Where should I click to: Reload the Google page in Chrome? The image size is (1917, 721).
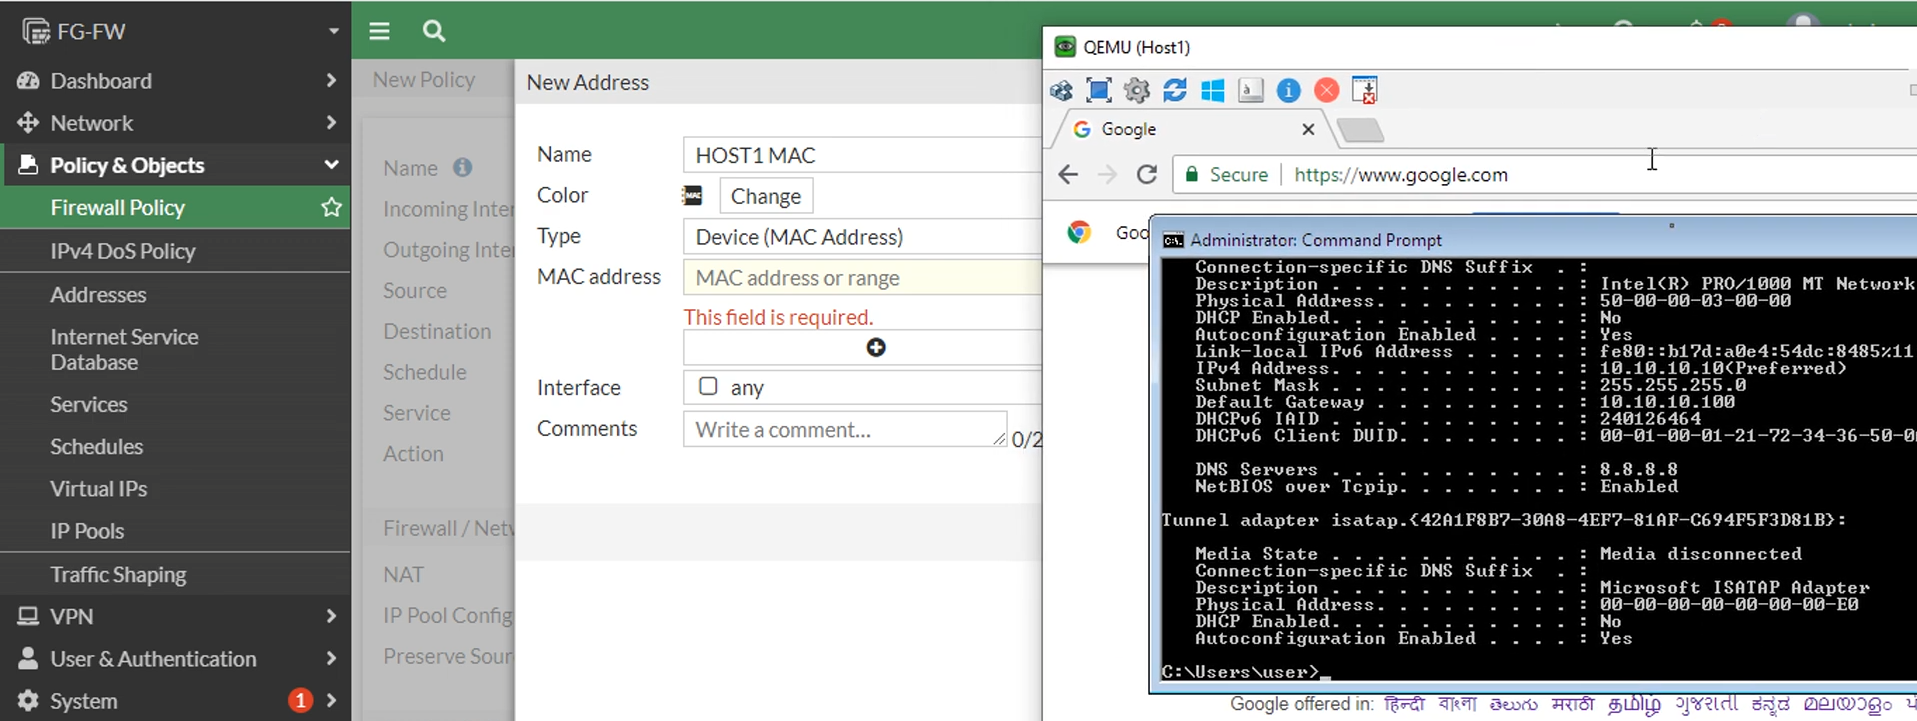[1147, 174]
